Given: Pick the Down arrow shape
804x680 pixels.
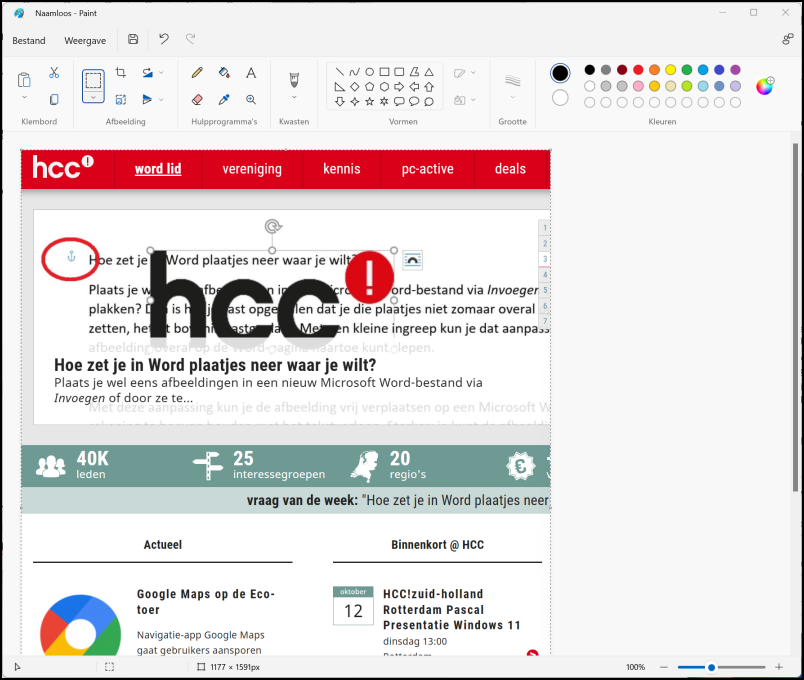Looking at the screenshot, I should 339,102.
